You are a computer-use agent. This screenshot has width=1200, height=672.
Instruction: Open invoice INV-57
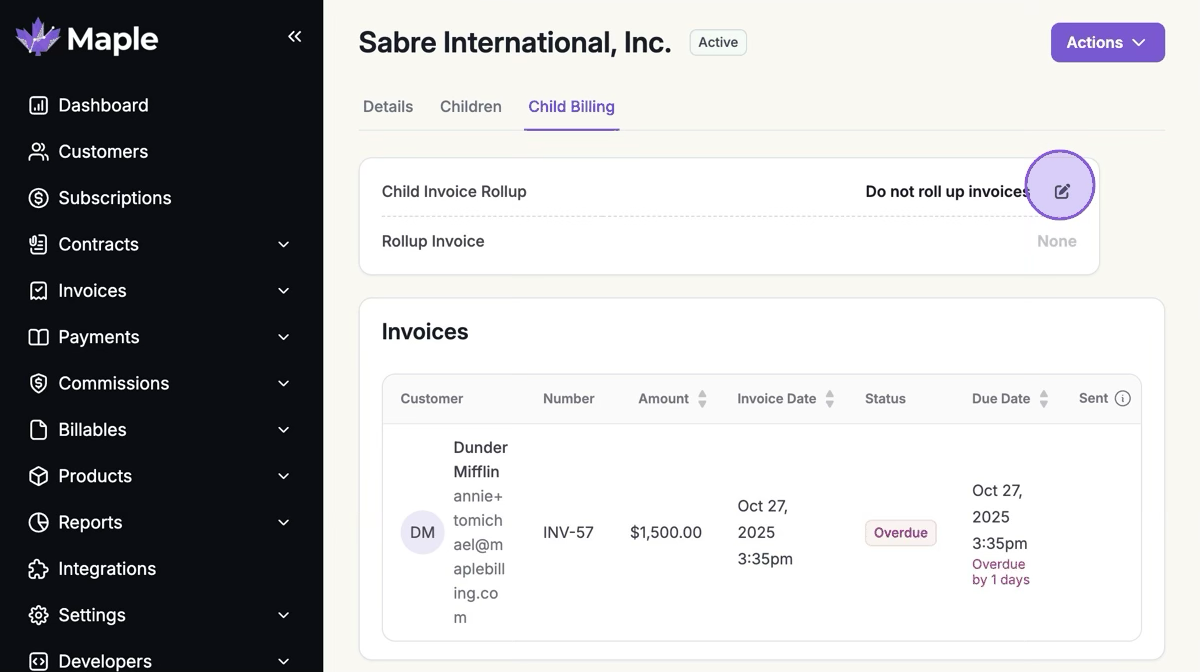tap(568, 533)
